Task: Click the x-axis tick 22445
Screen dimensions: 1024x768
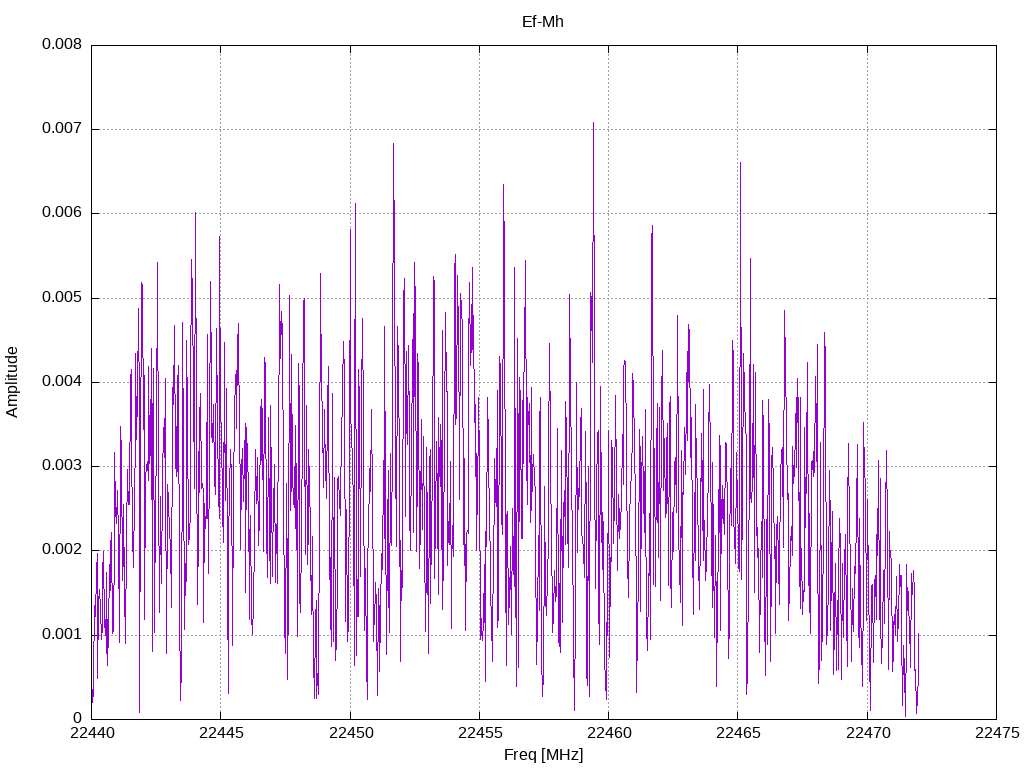Action: click(x=221, y=734)
